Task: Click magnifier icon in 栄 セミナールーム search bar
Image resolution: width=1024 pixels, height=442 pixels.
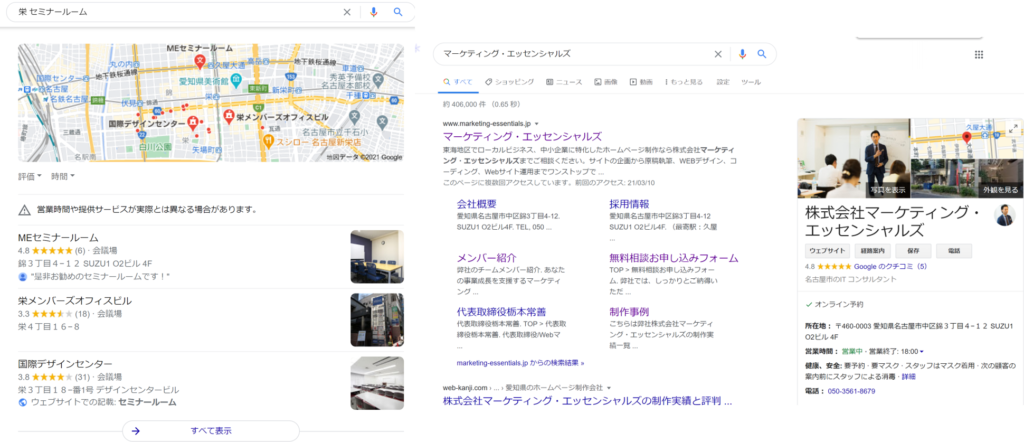Action: pyautogui.click(x=398, y=12)
